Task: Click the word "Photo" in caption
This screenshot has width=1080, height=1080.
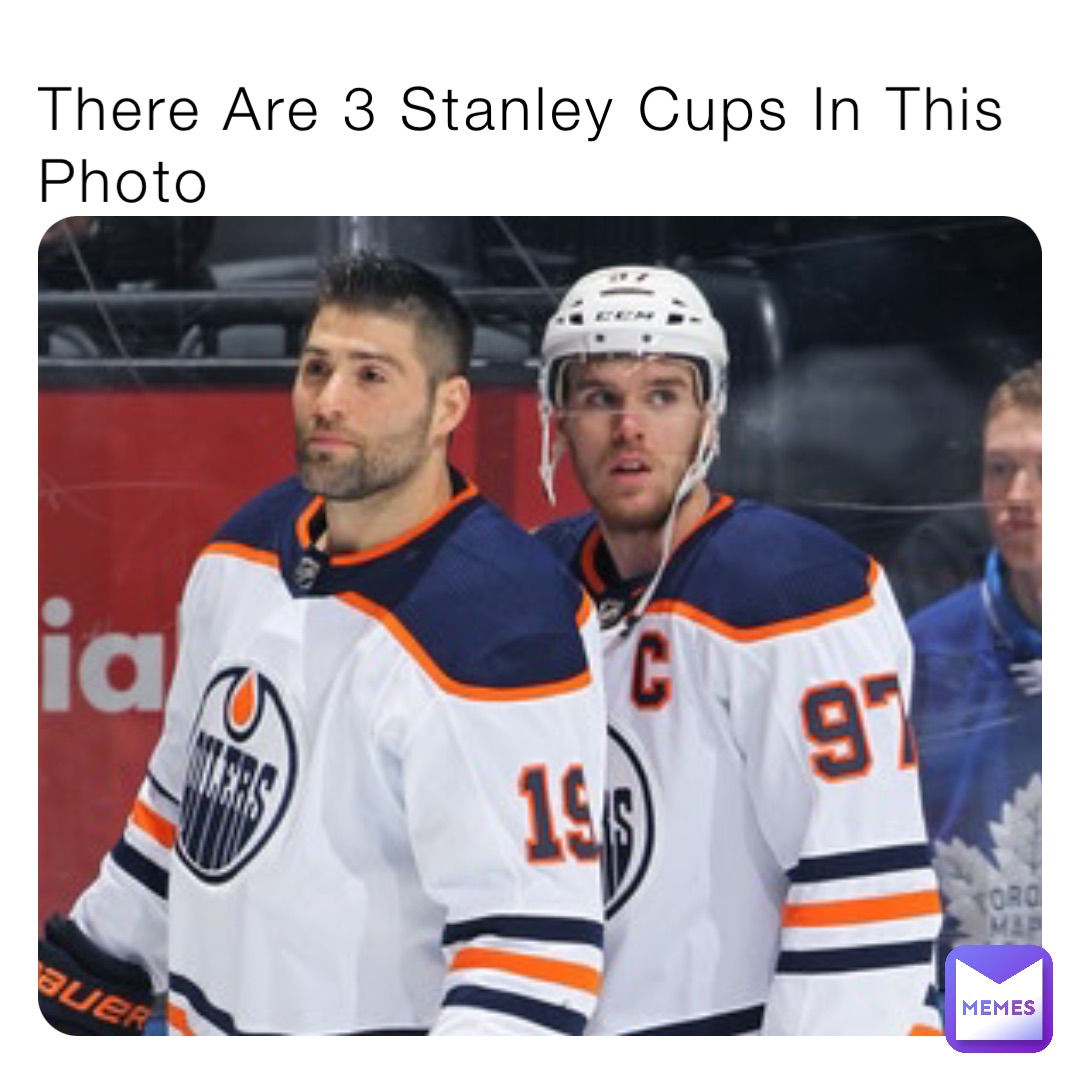Action: pyautogui.click(x=123, y=182)
